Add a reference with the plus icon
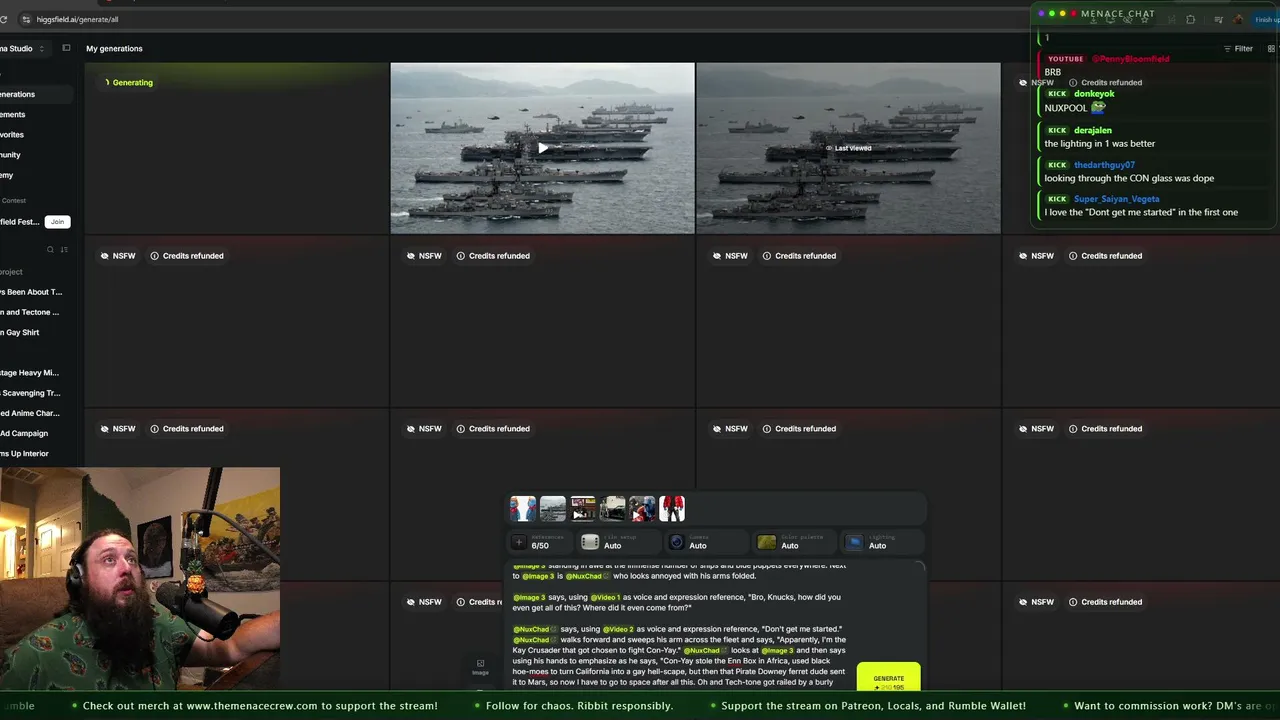The height and width of the screenshot is (720, 1280). coord(519,542)
